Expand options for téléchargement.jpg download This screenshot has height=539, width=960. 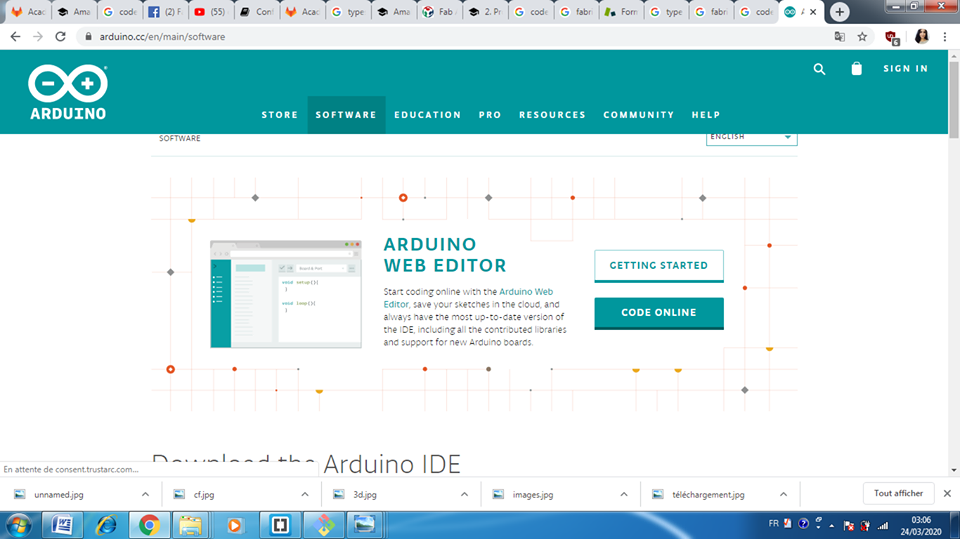(x=784, y=494)
